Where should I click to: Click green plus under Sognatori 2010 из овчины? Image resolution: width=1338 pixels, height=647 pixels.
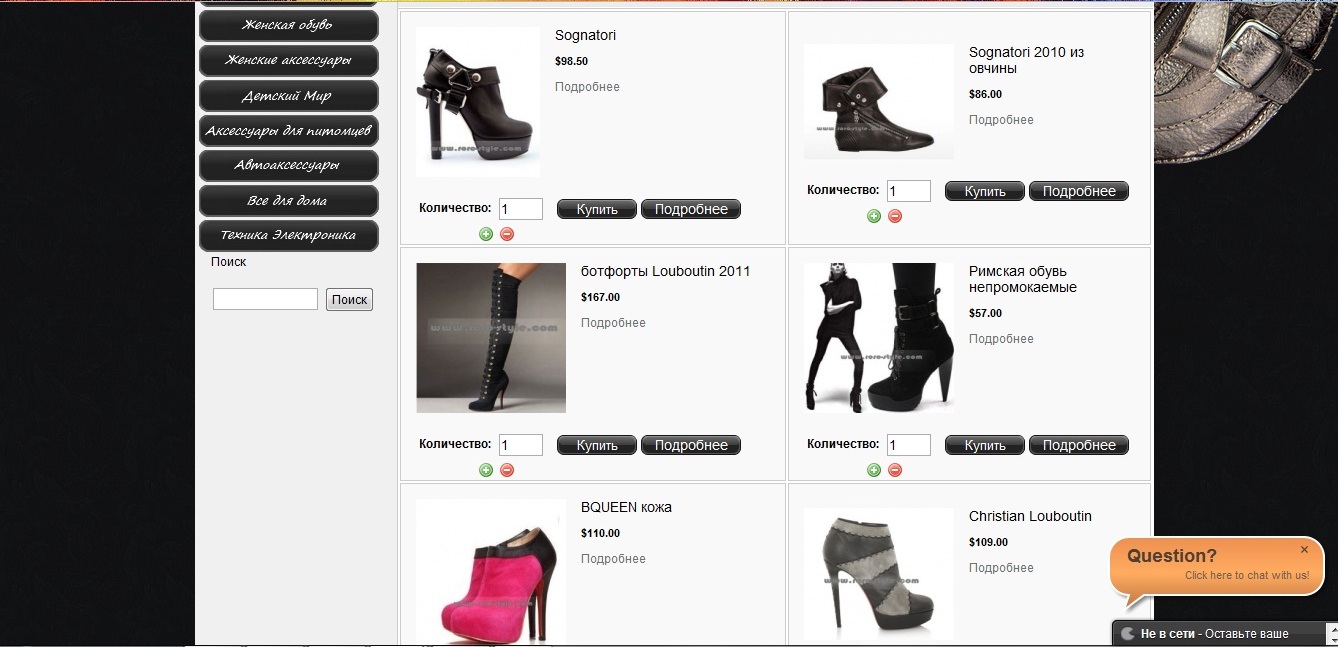(x=874, y=216)
